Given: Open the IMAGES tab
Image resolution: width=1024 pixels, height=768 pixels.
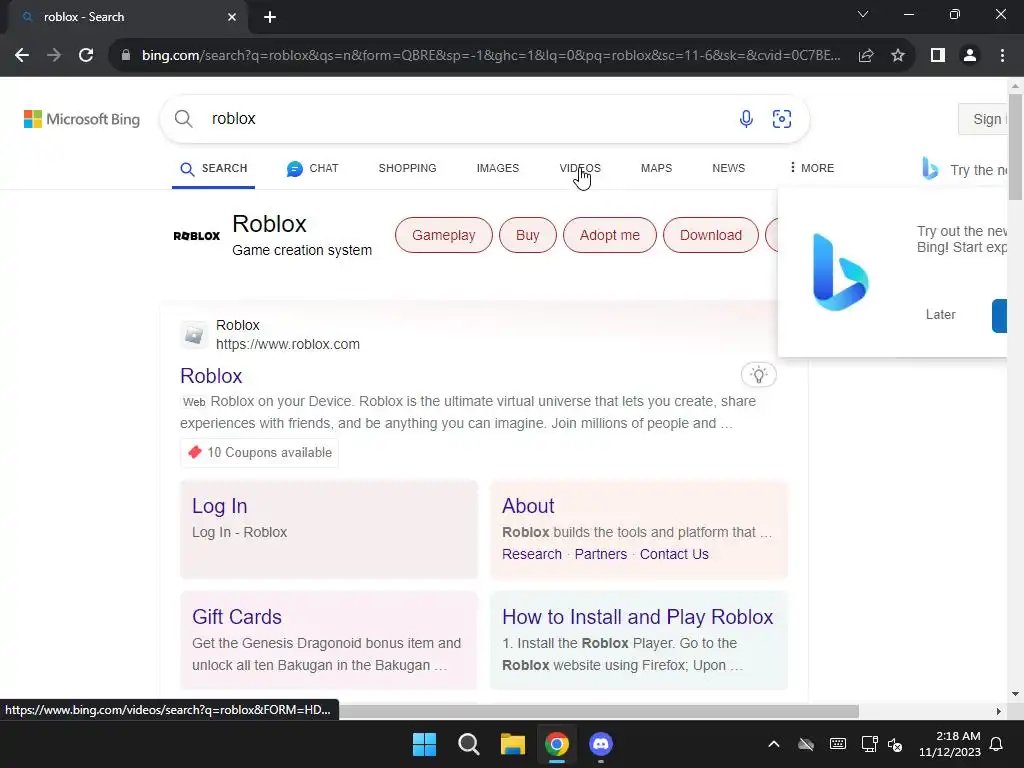Looking at the screenshot, I should (x=498, y=168).
